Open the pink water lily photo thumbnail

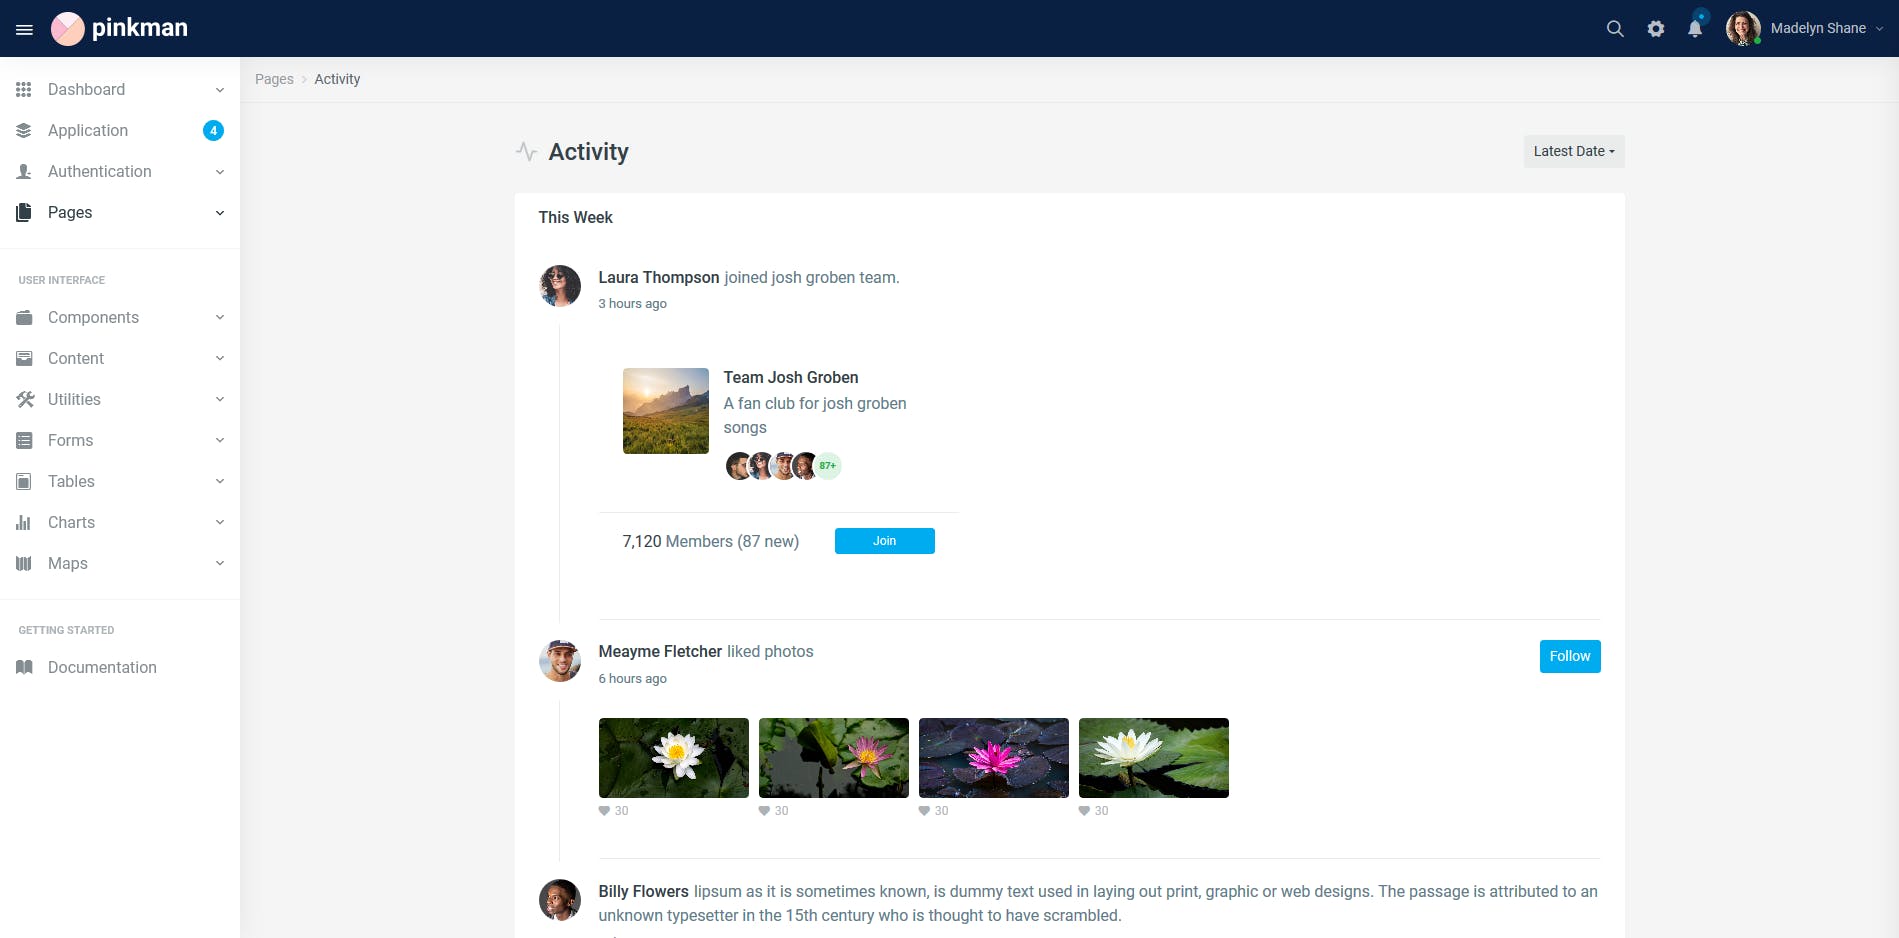[x=993, y=757]
